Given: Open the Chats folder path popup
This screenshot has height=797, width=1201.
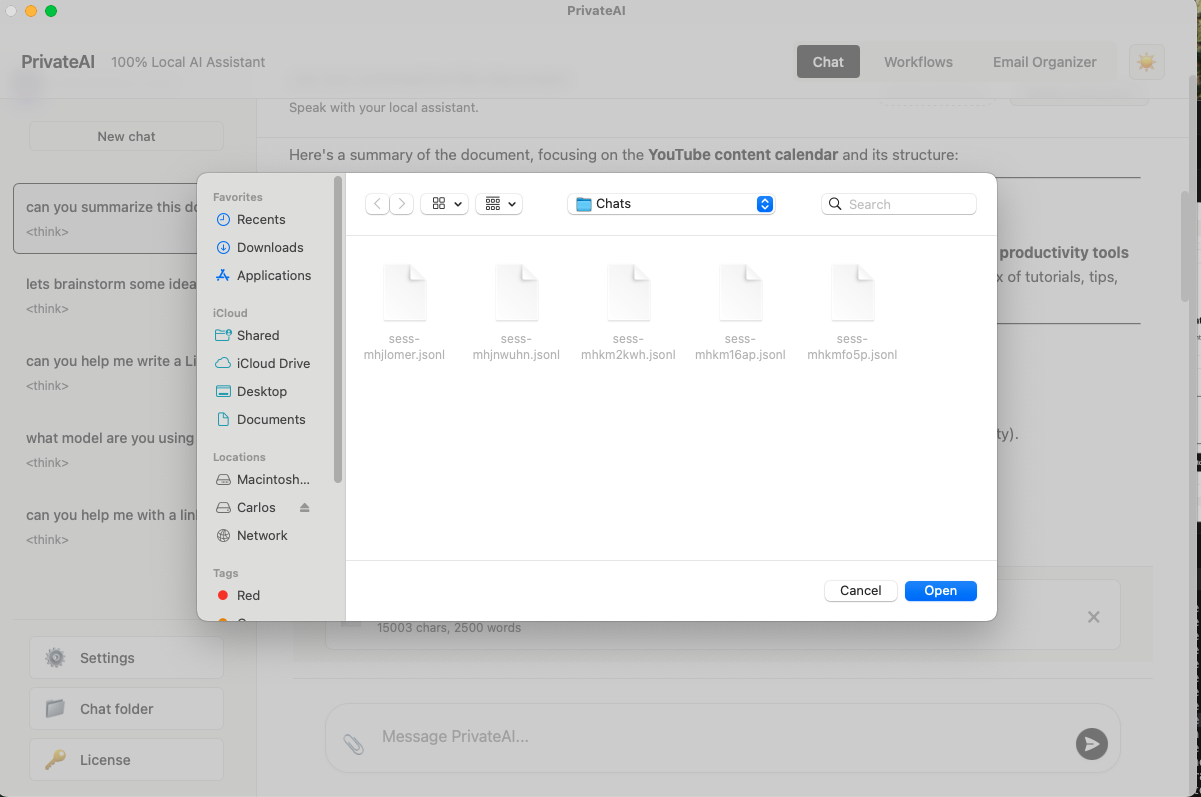Looking at the screenshot, I should 671,204.
